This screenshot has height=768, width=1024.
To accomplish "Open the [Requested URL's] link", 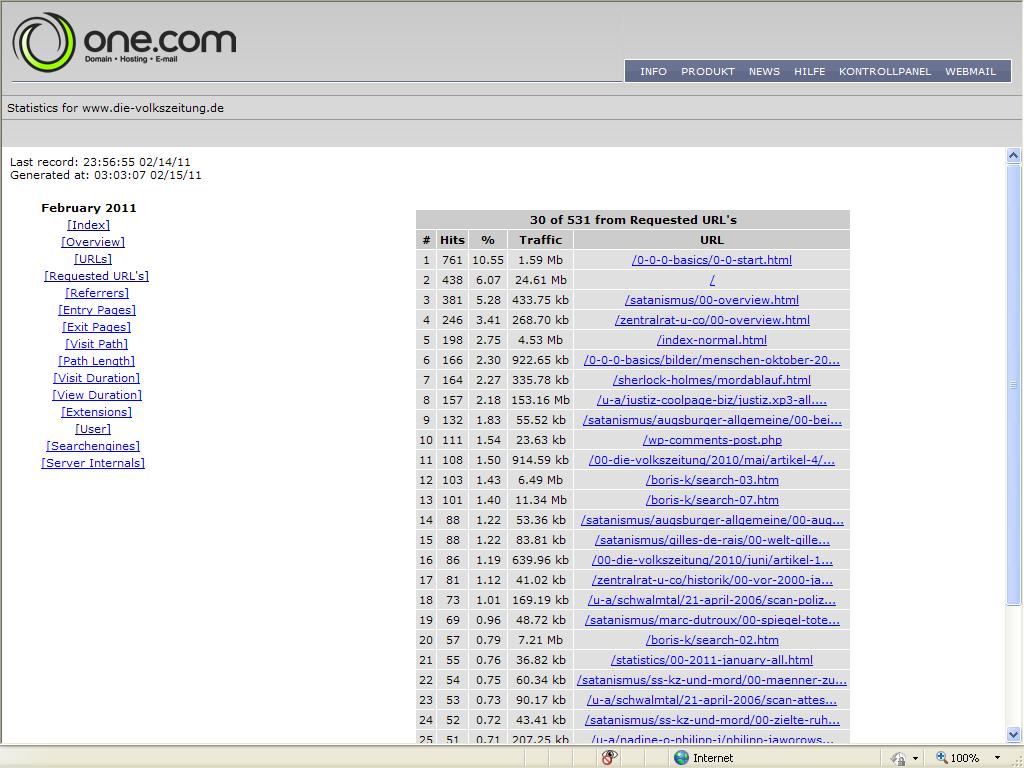I will 96,276.
